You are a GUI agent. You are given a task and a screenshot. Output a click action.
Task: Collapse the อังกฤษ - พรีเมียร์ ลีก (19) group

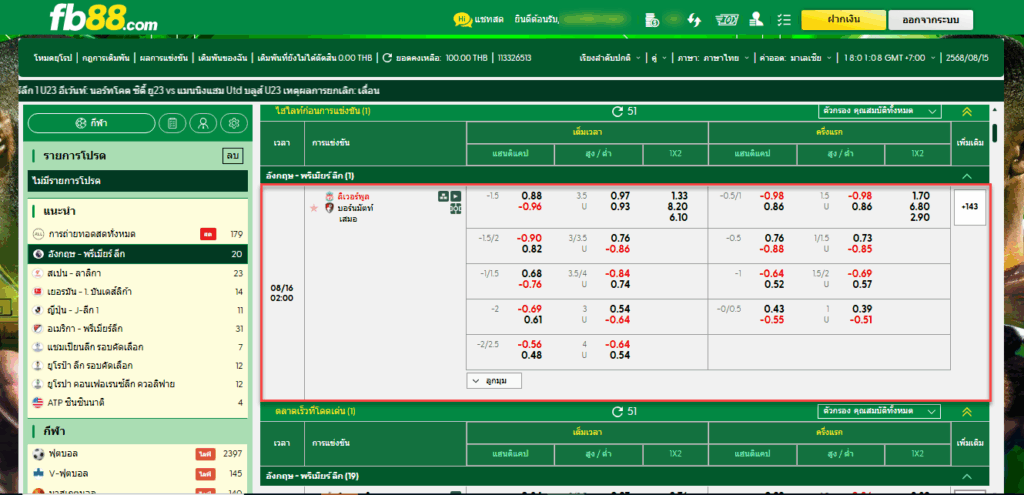click(x=967, y=476)
